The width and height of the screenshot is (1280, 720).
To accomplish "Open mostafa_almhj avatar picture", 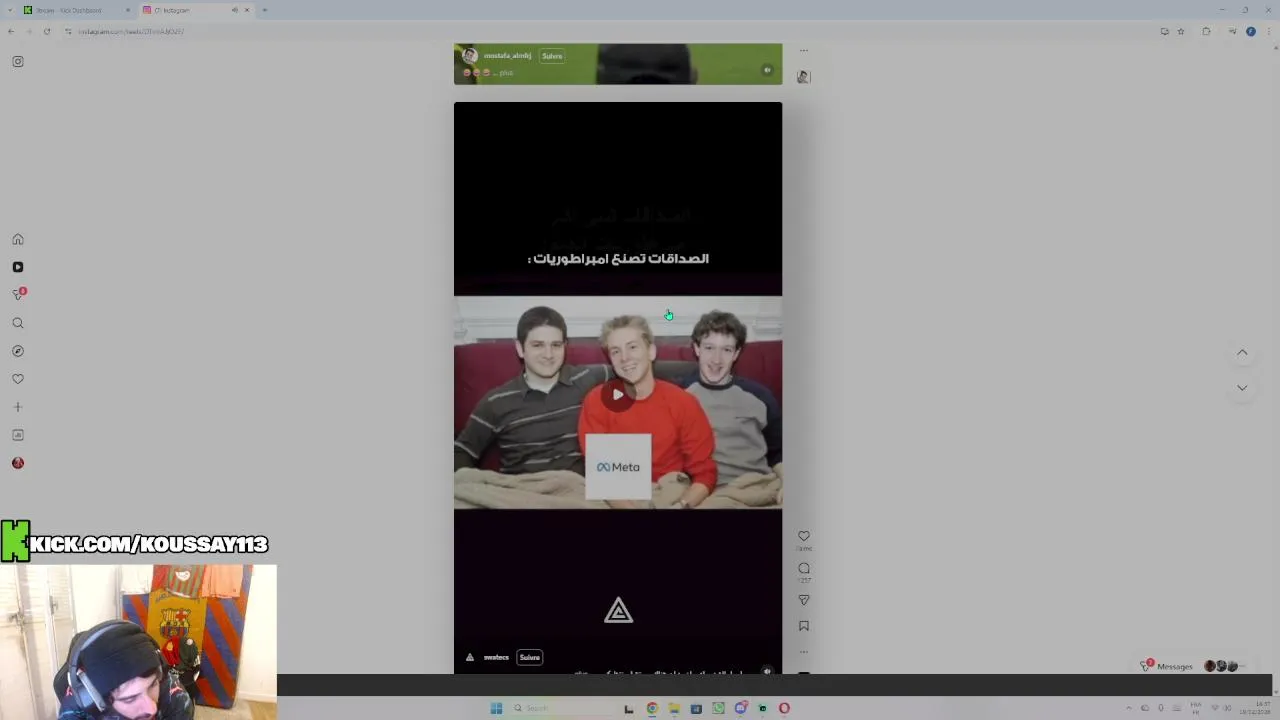I will pos(470,56).
